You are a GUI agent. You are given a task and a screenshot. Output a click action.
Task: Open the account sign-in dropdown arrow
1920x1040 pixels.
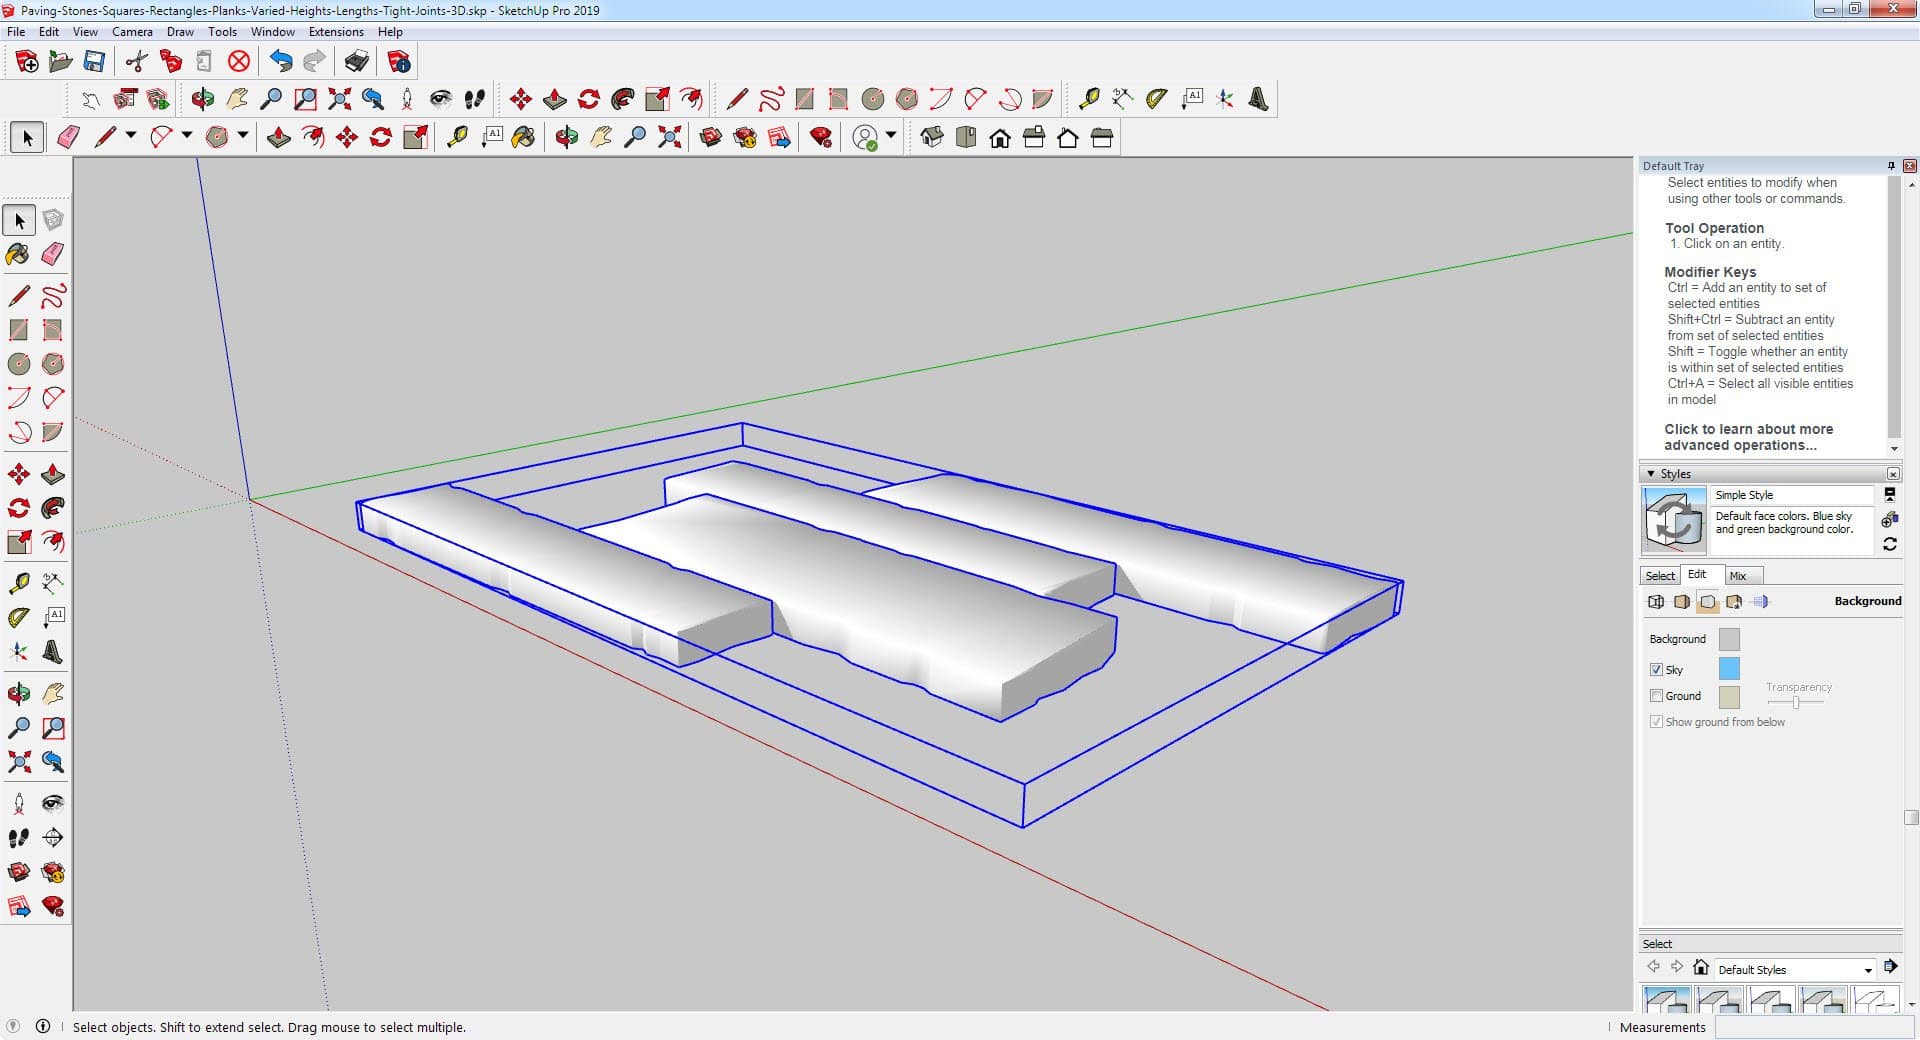click(891, 136)
